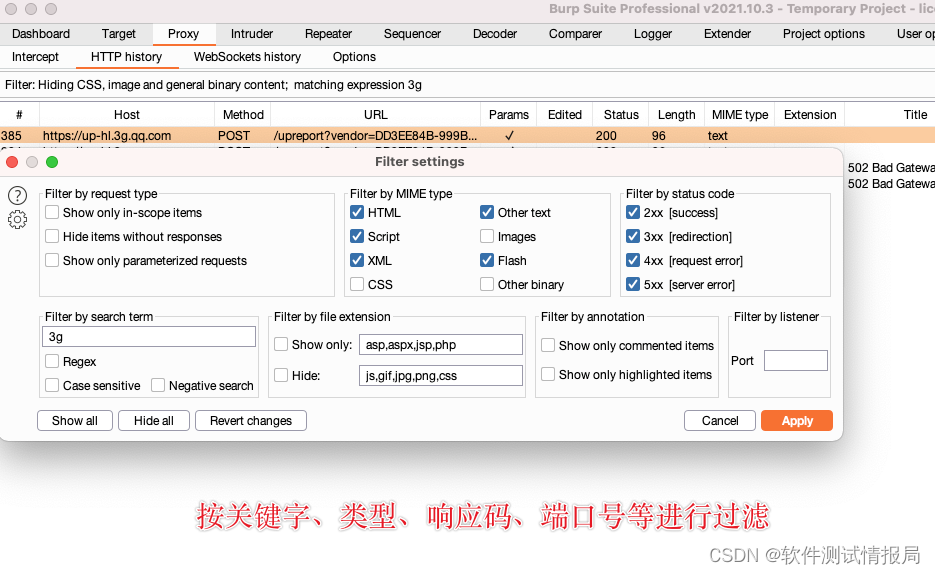The width and height of the screenshot is (935, 574).
Task: Click the gear icon in Filter settings
Action: click(x=17, y=220)
